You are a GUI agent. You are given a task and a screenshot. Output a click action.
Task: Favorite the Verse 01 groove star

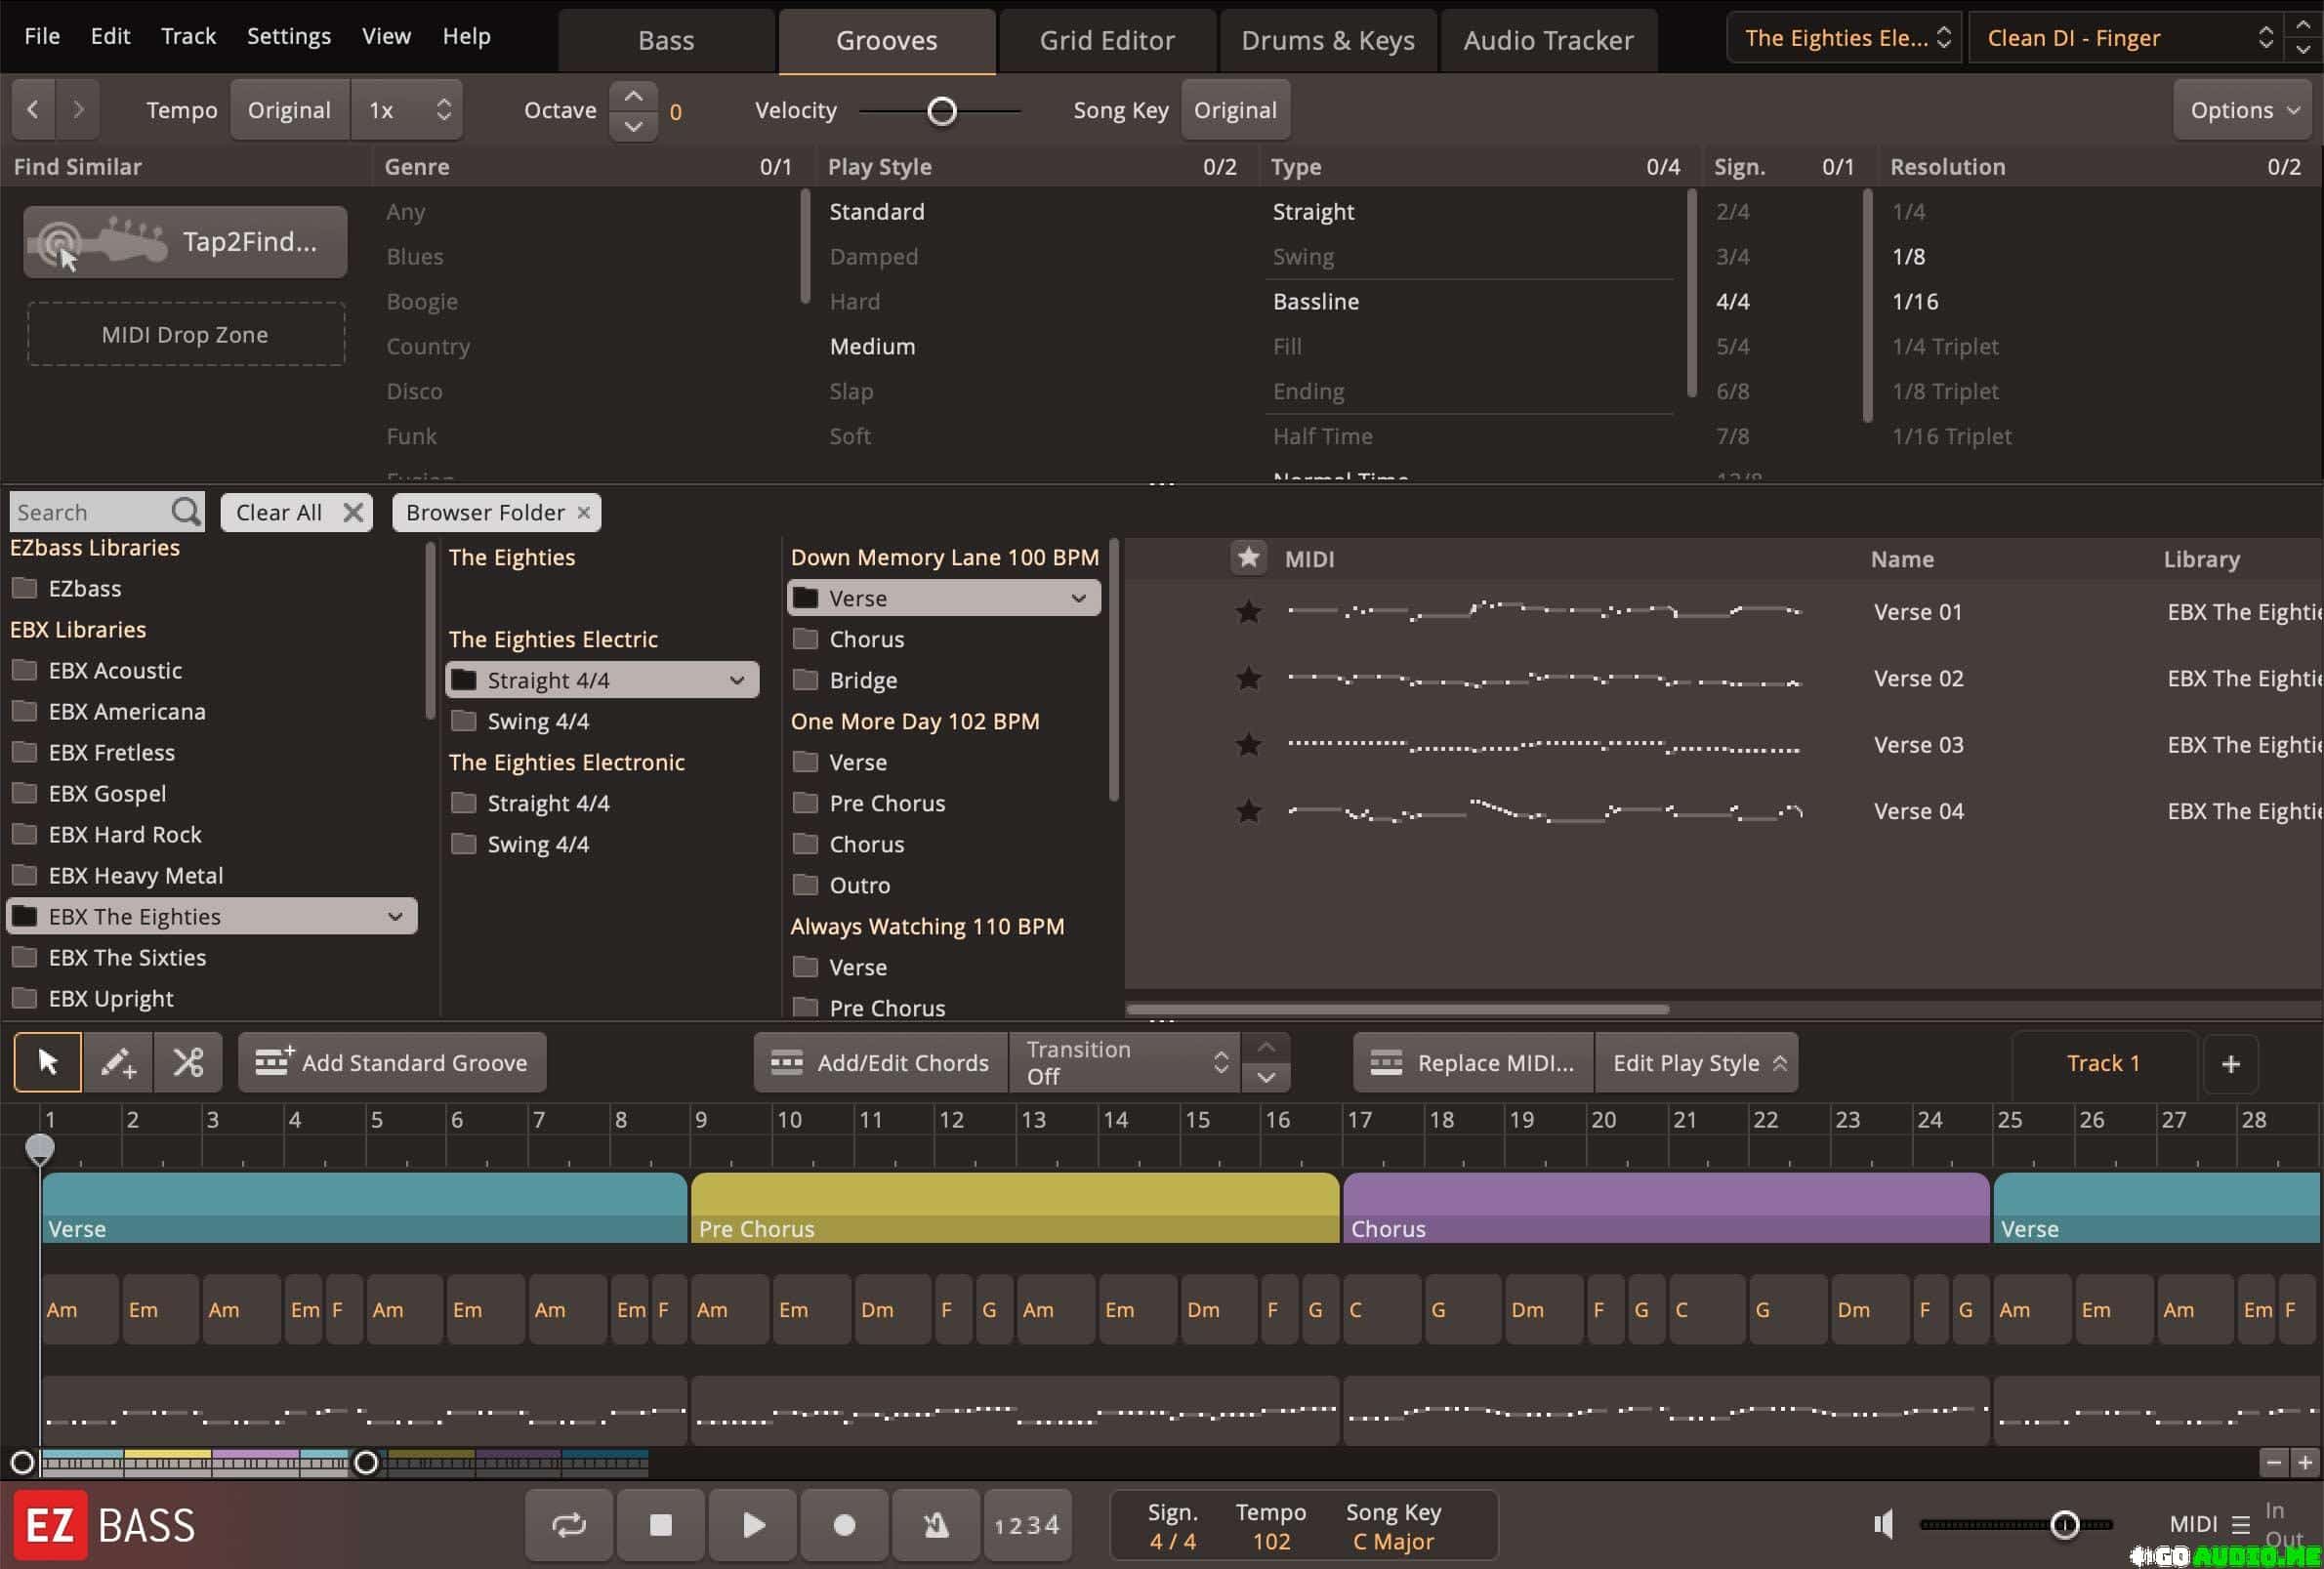[x=1248, y=611]
